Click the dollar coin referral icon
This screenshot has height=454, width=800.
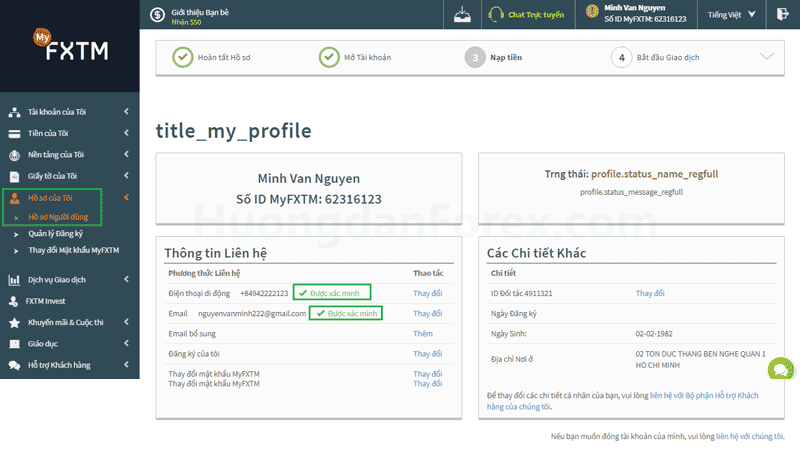pos(158,15)
